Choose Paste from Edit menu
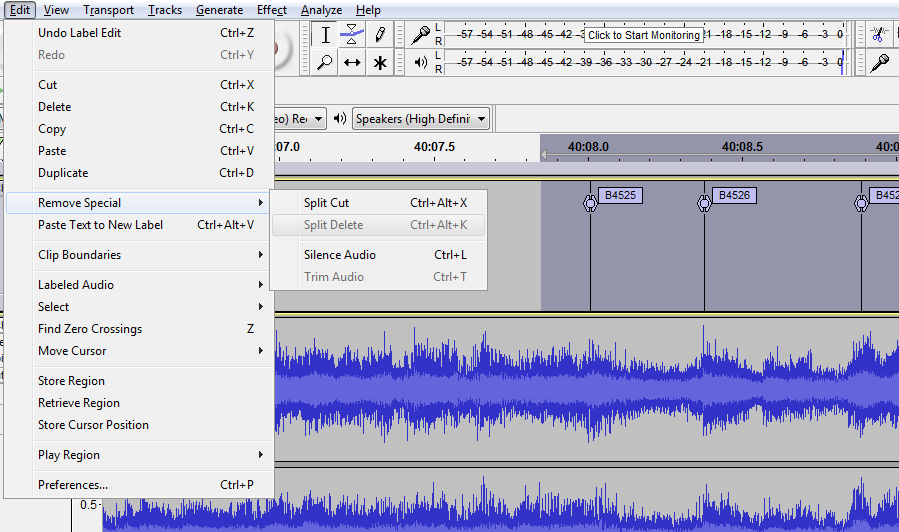The image size is (899, 532). 138,151
